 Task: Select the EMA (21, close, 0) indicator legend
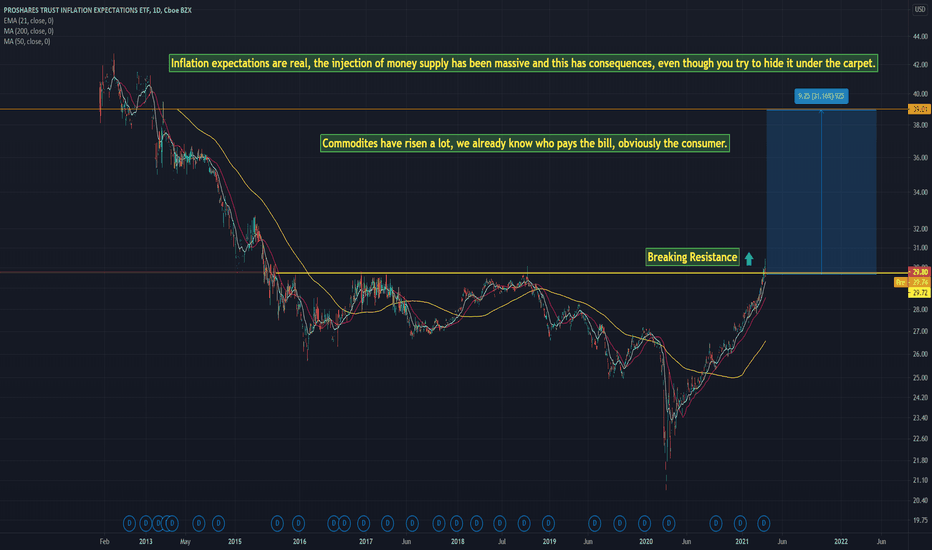29,21
